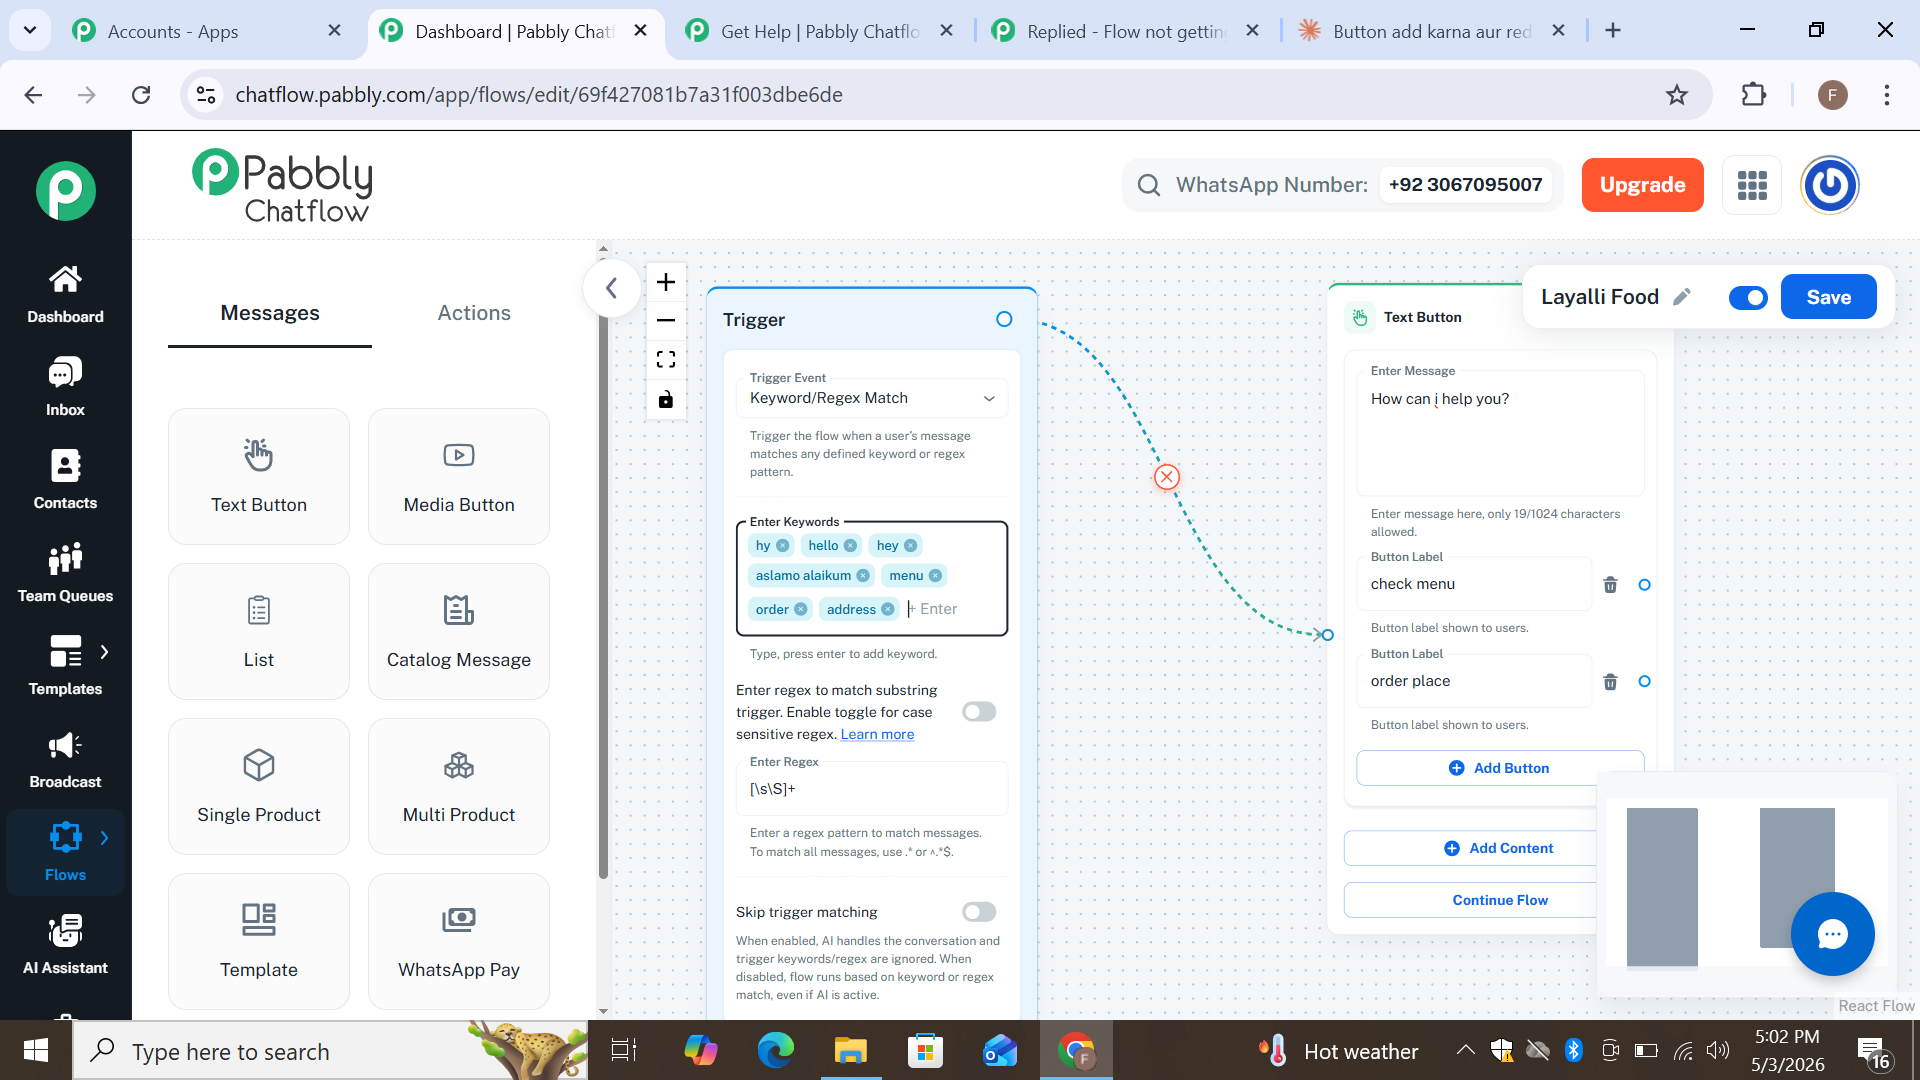Image resolution: width=1920 pixels, height=1080 pixels.
Task: Edit the check menu button label
Action: tap(1474, 585)
